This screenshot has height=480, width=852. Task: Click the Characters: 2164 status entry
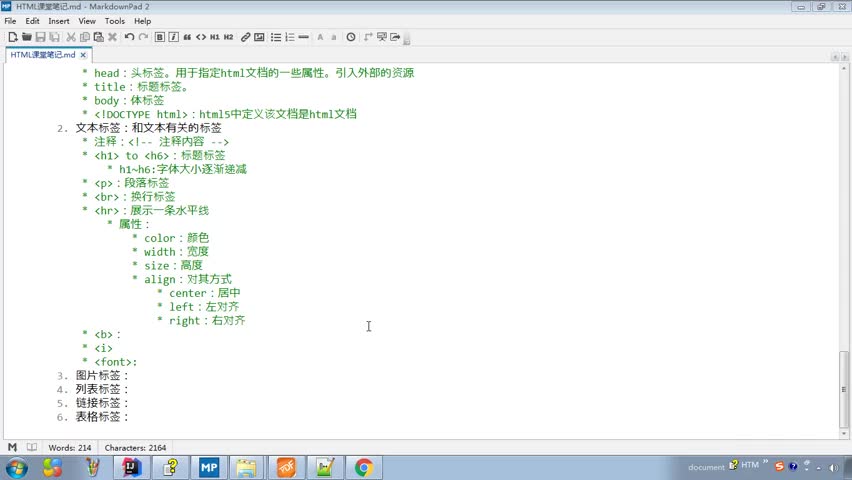[135, 448]
